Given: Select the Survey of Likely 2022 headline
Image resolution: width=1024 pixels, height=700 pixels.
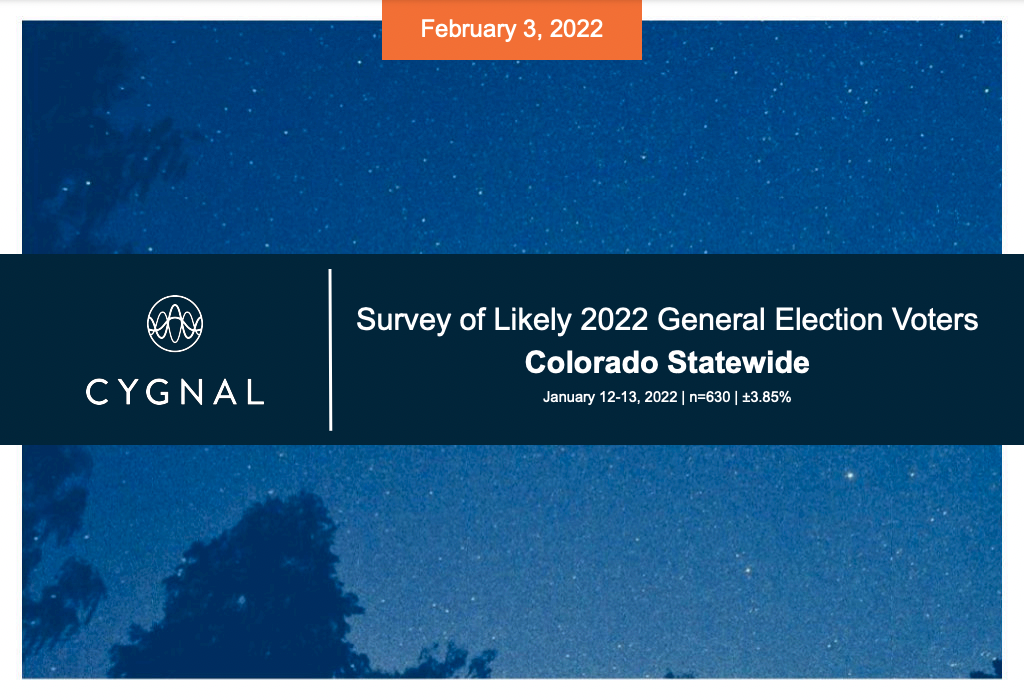Looking at the screenshot, I should (x=667, y=319).
